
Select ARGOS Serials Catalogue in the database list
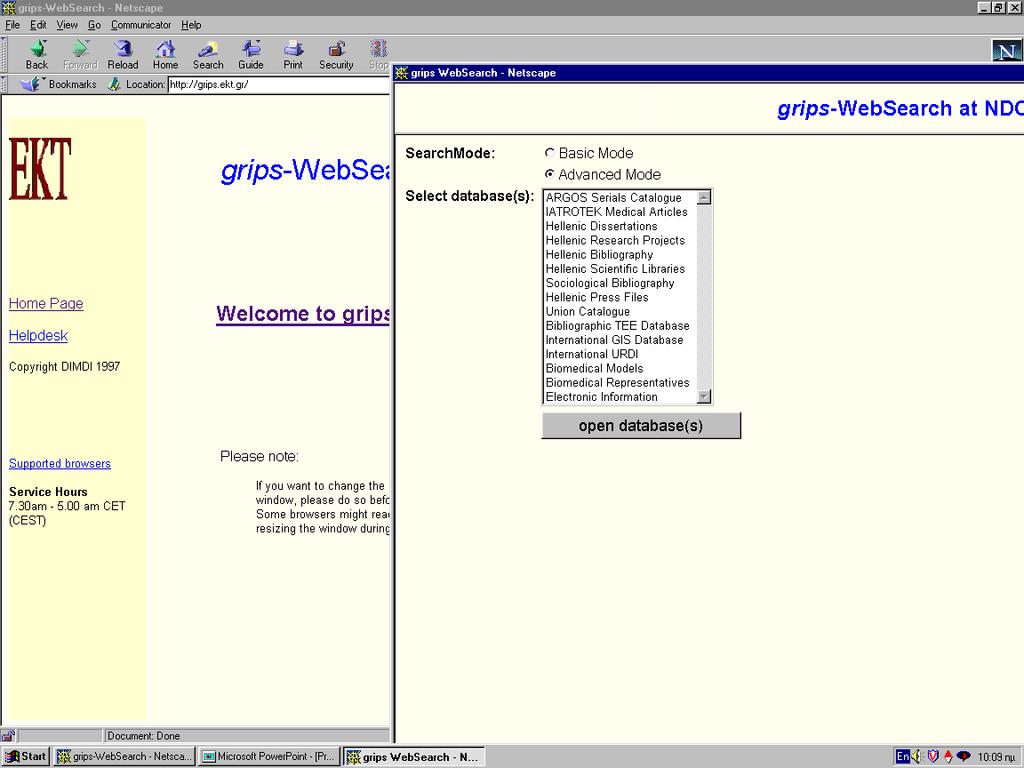(x=614, y=198)
